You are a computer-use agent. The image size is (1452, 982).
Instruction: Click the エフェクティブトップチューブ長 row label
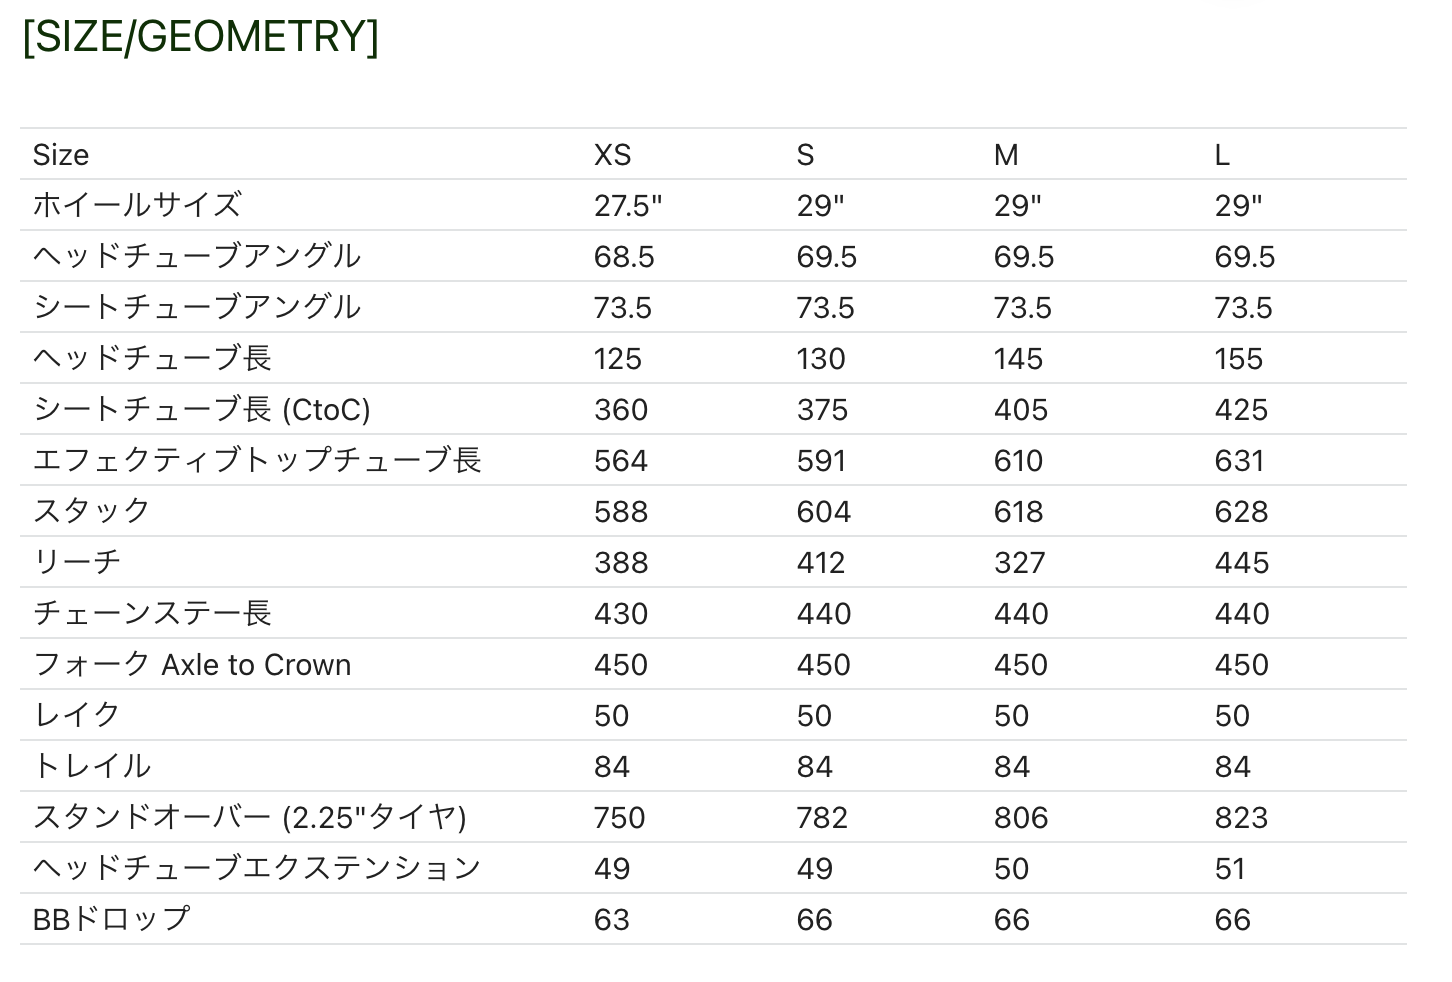[x=257, y=460]
